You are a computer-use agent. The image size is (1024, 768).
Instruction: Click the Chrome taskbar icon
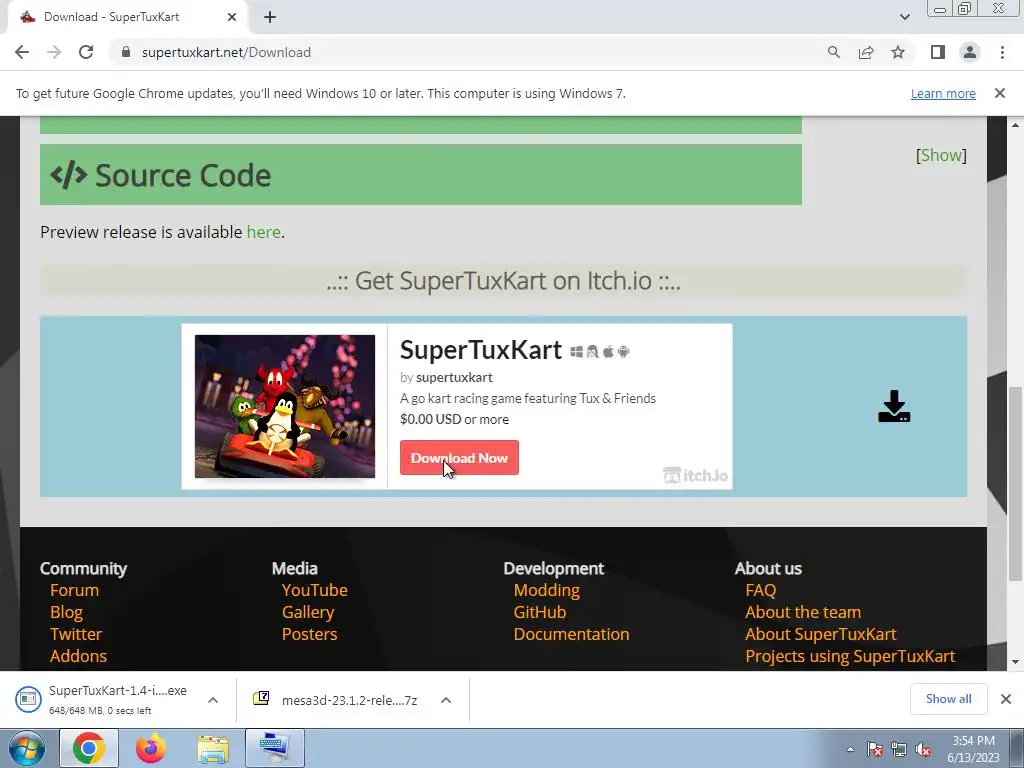coord(89,748)
